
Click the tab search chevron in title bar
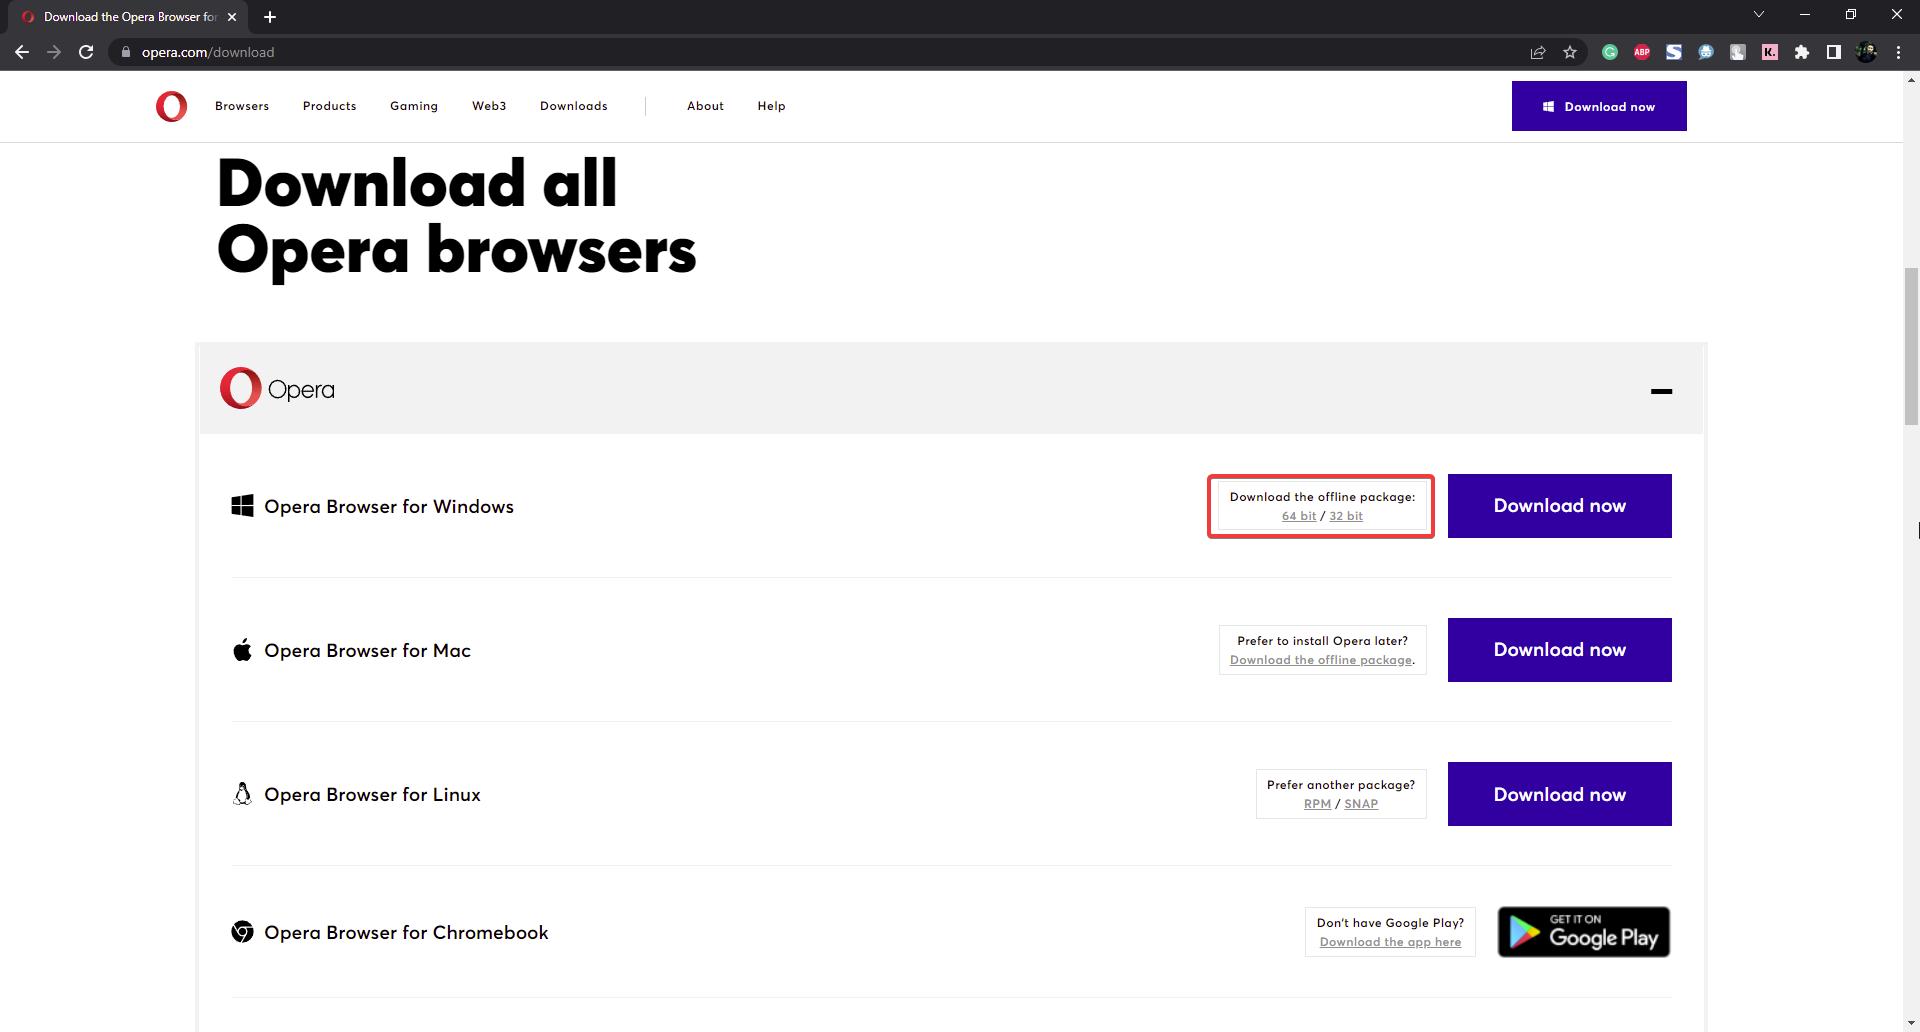[1759, 14]
